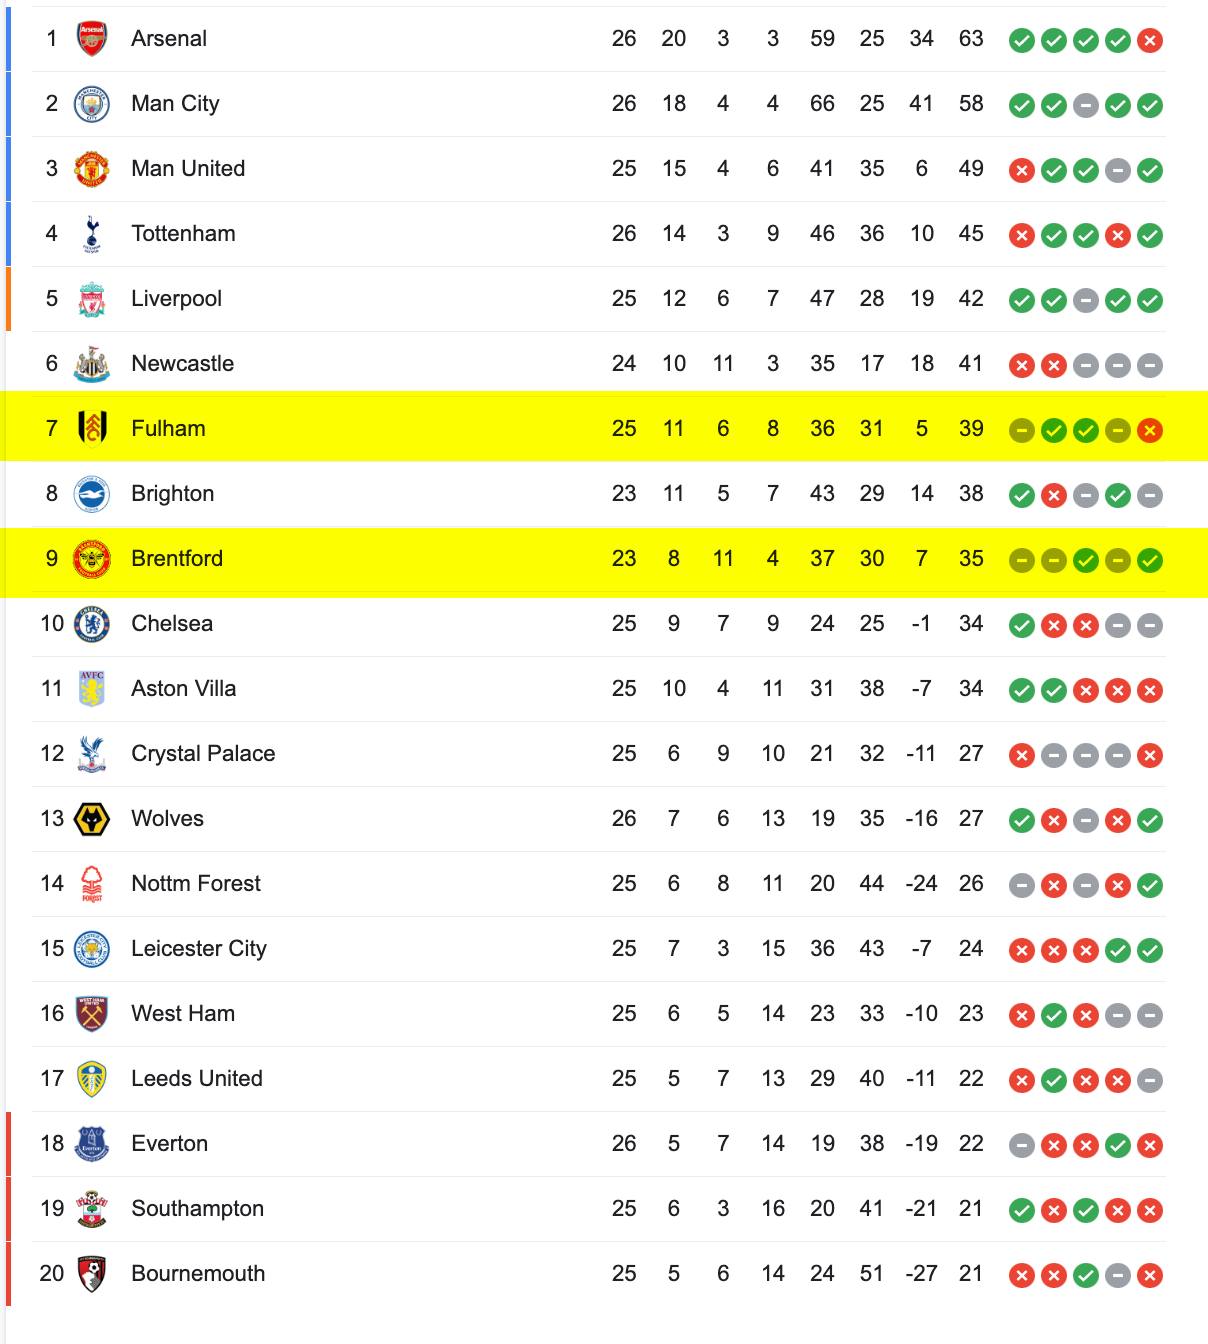Click the Man City club crest
Viewport: 1208px width, 1344px height.
click(92, 104)
